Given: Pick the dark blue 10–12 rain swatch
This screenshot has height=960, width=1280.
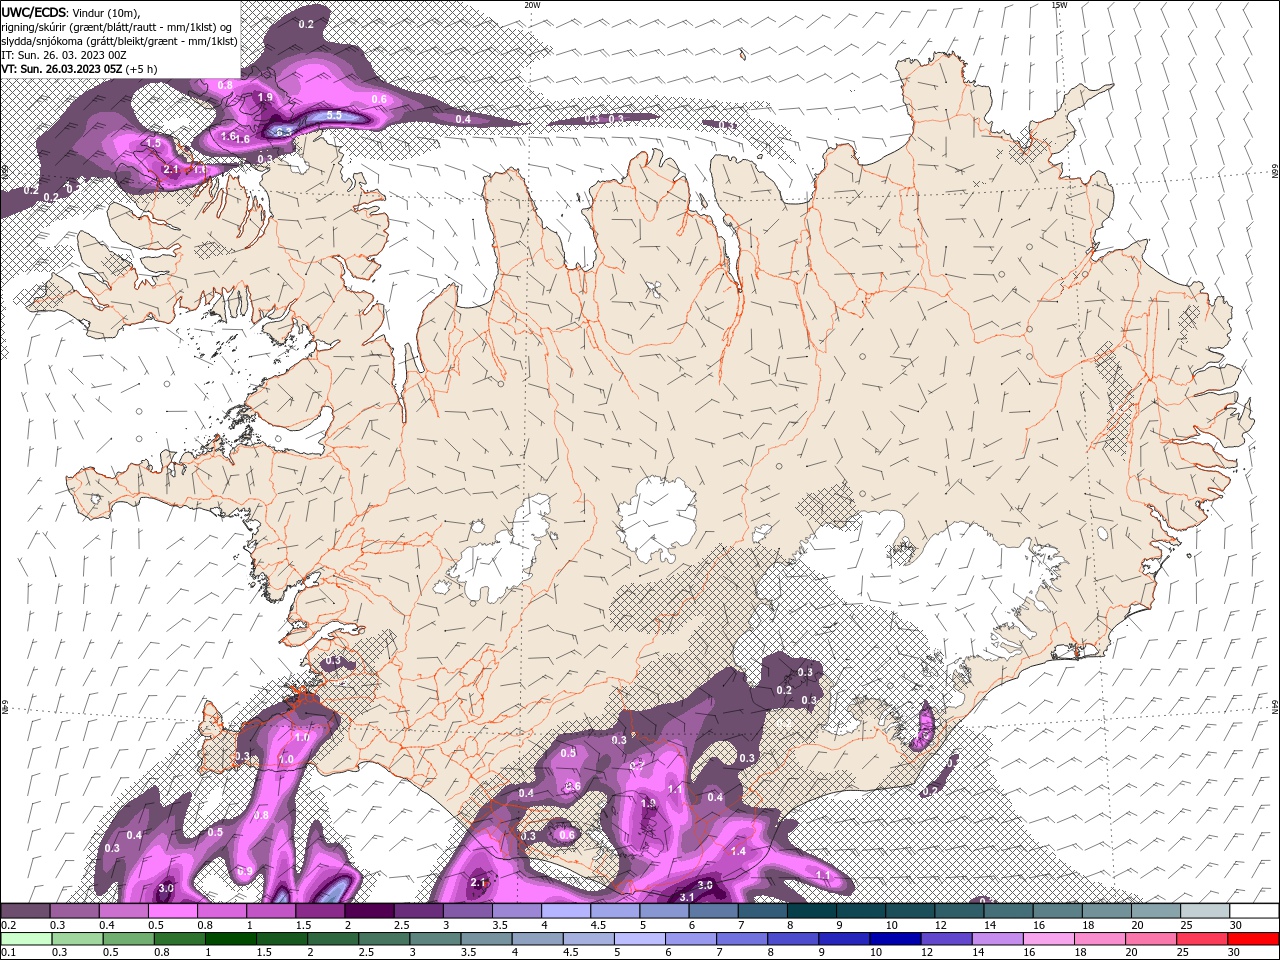Looking at the screenshot, I should tap(896, 939).
